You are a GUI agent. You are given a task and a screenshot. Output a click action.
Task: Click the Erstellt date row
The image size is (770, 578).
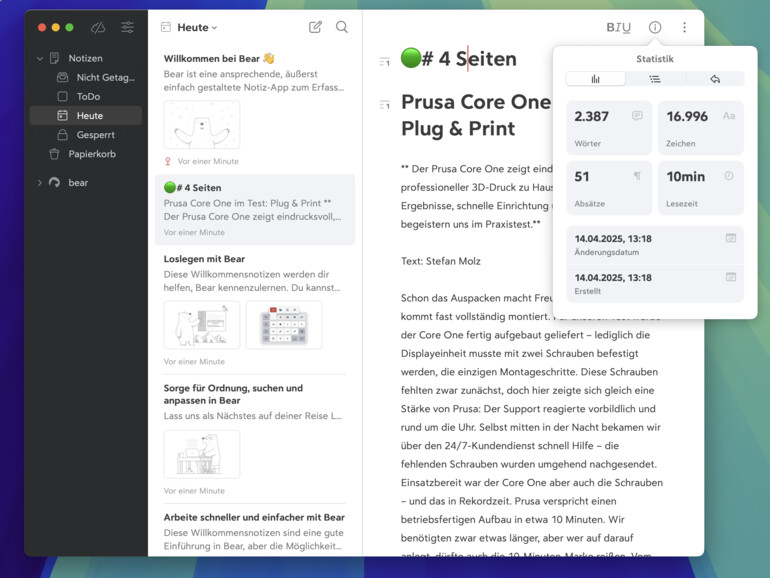655,284
